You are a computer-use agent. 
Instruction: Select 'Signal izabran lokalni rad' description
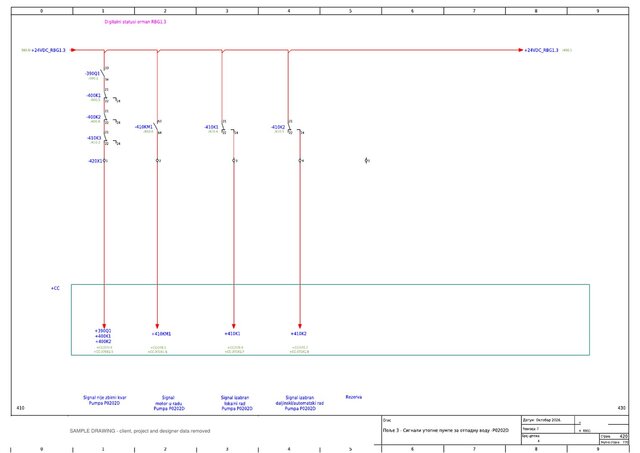click(x=235, y=400)
